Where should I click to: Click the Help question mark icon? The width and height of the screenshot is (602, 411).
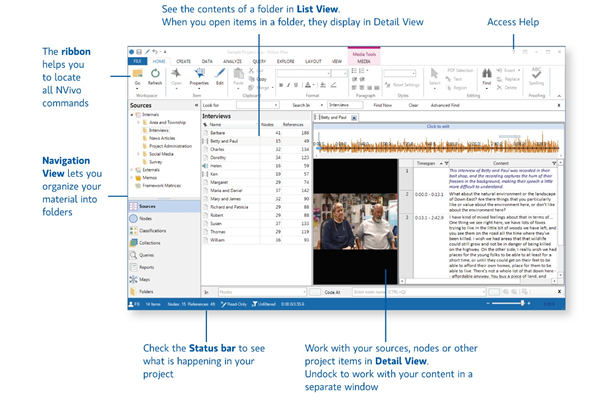(513, 52)
